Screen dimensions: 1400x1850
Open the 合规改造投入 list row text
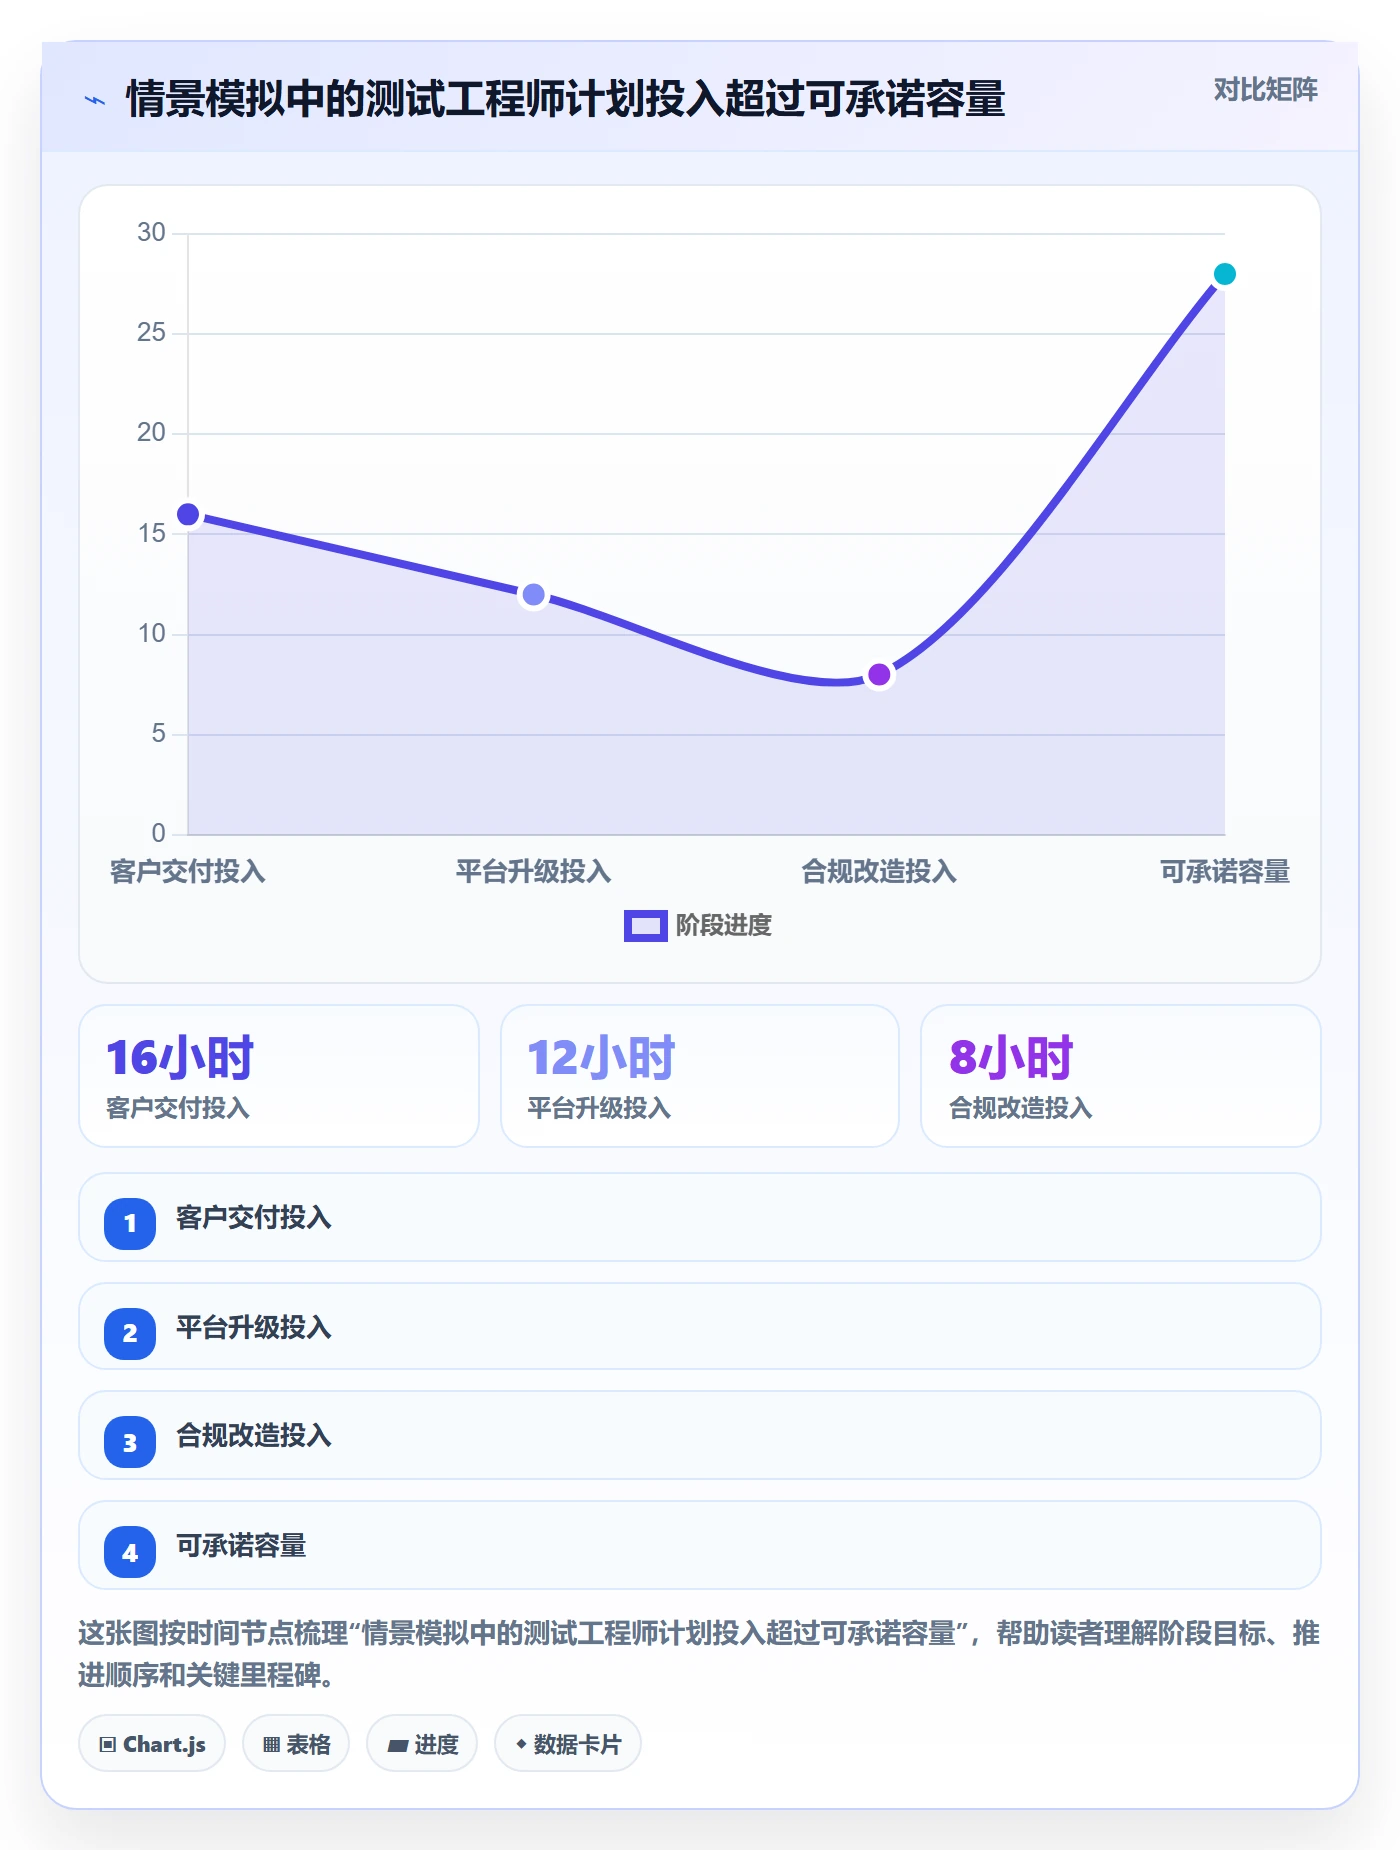pos(254,1436)
